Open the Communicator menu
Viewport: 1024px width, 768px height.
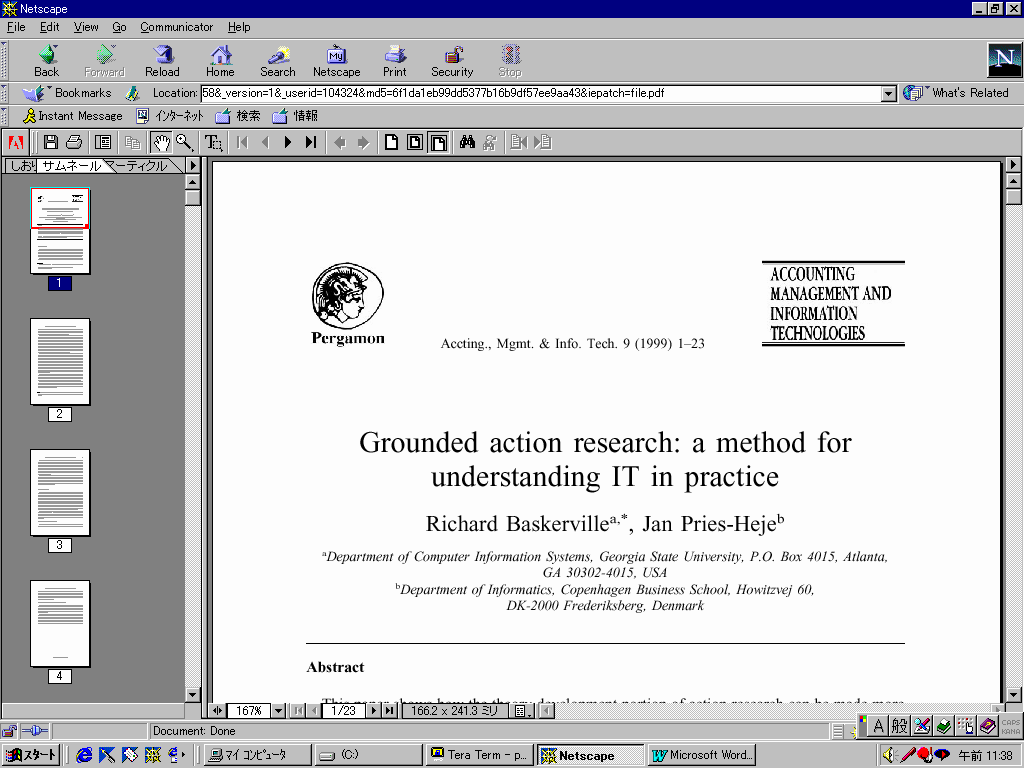point(176,27)
